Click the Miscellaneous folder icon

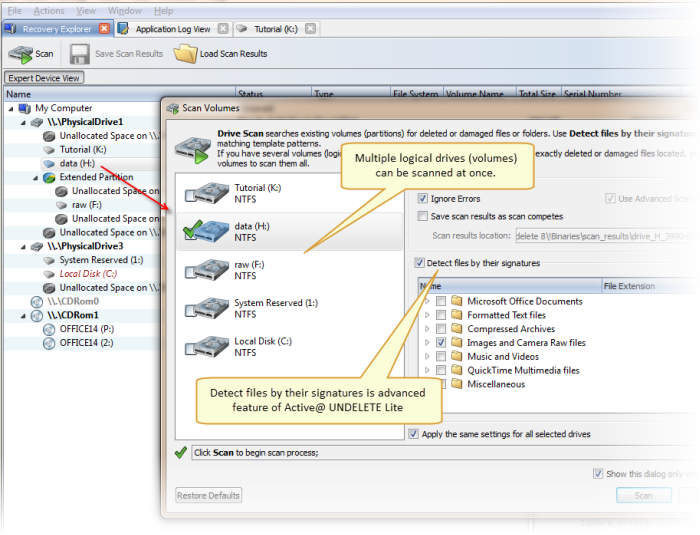(x=456, y=384)
